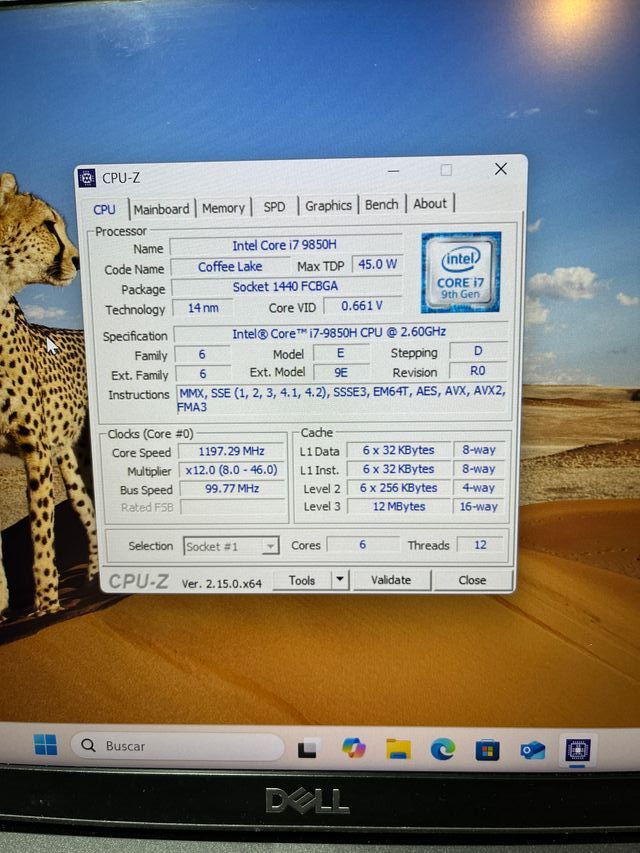The image size is (640, 853).
Task: Open the About tab
Action: pos(430,203)
